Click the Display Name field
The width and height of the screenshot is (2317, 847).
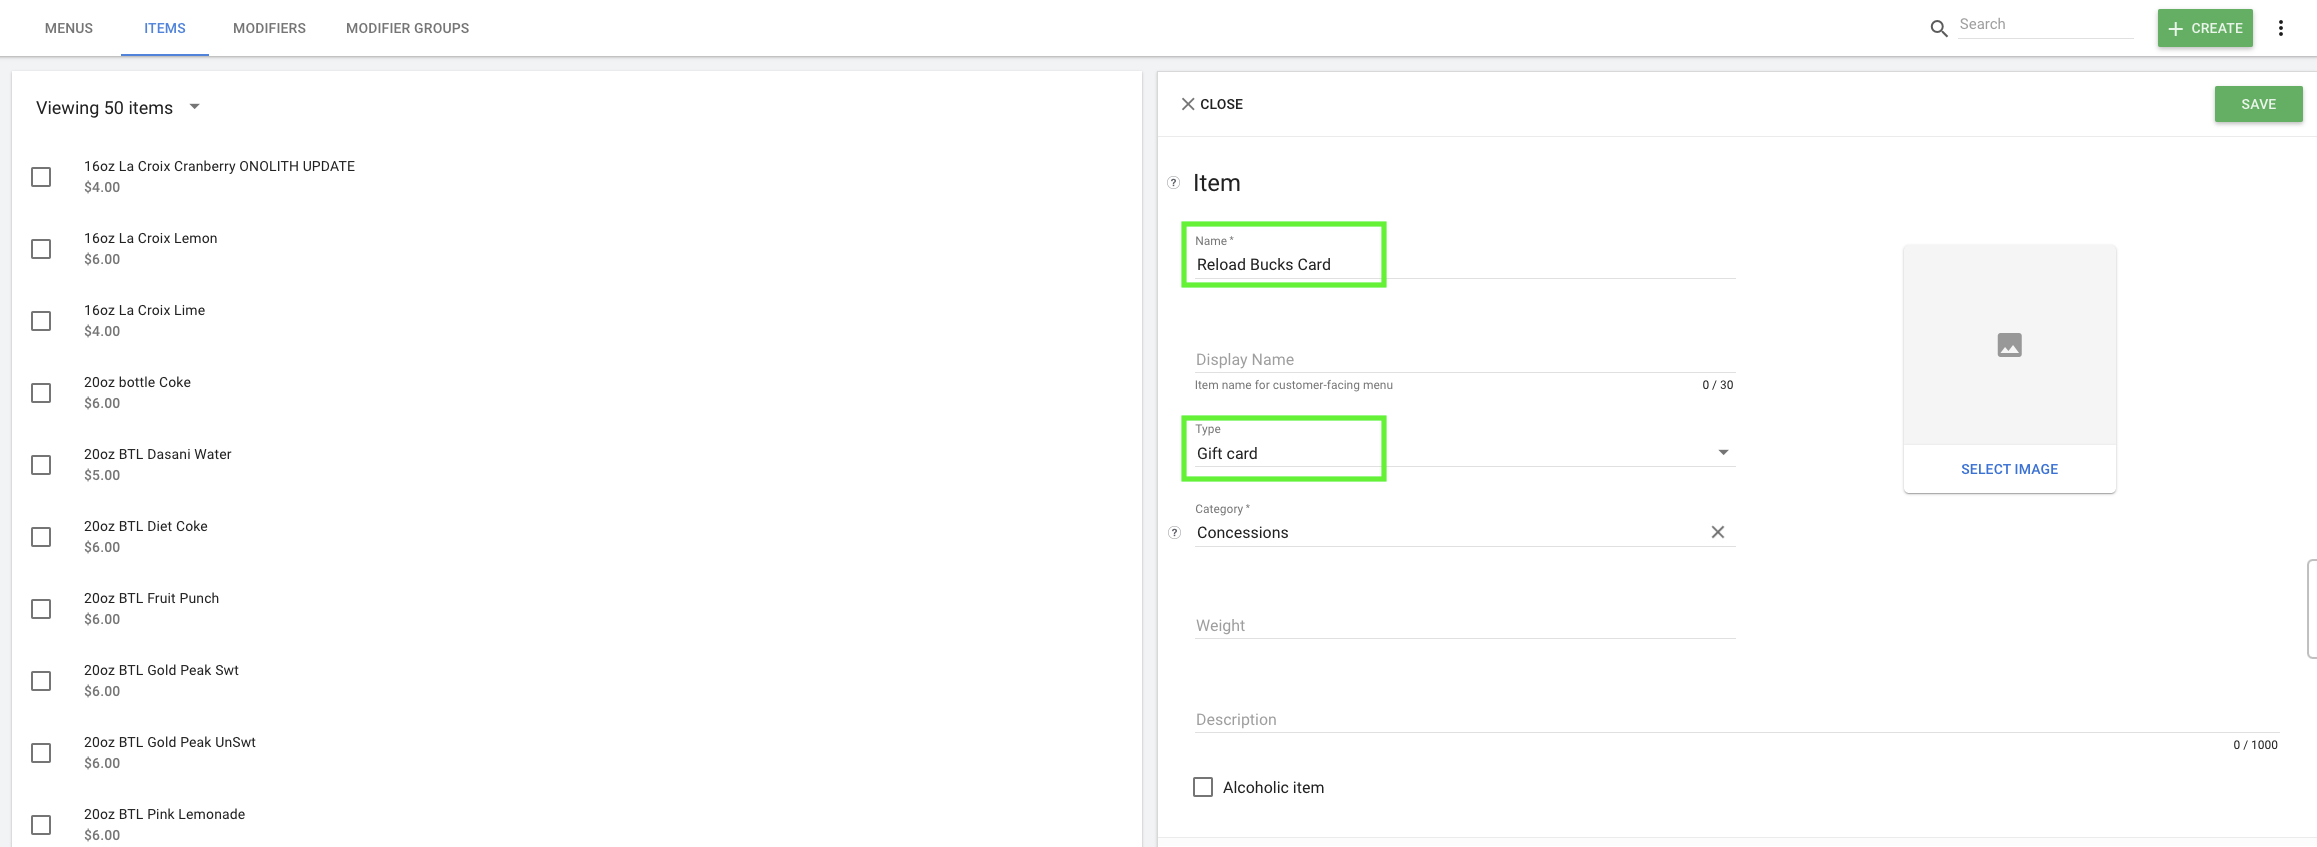tap(1465, 359)
